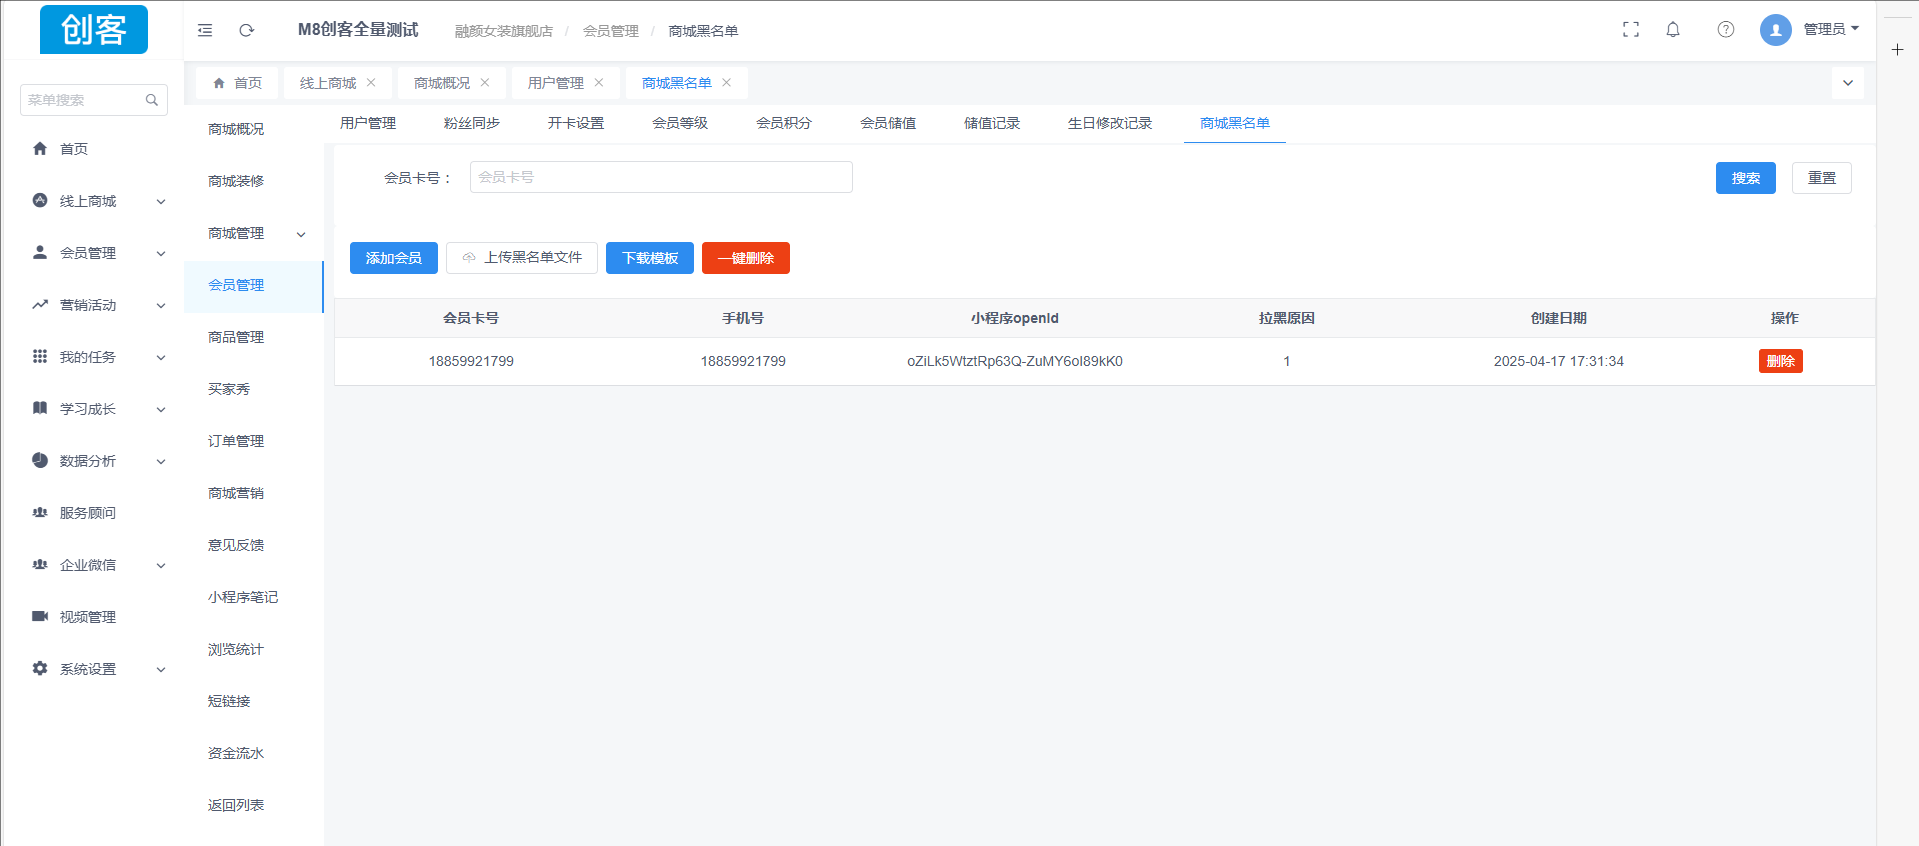This screenshot has width=1919, height=846.
Task: Expand the 企业微信 chevron
Action: 161,566
